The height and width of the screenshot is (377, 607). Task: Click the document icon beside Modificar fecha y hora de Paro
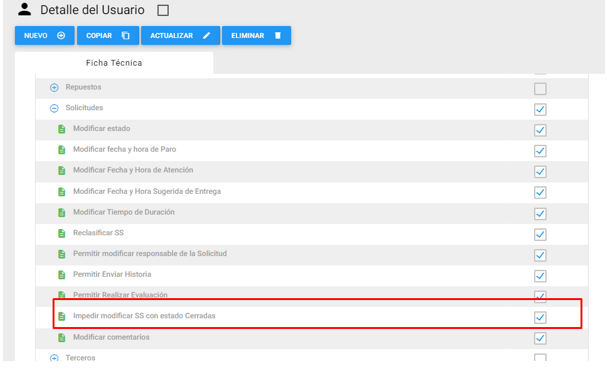(62, 150)
